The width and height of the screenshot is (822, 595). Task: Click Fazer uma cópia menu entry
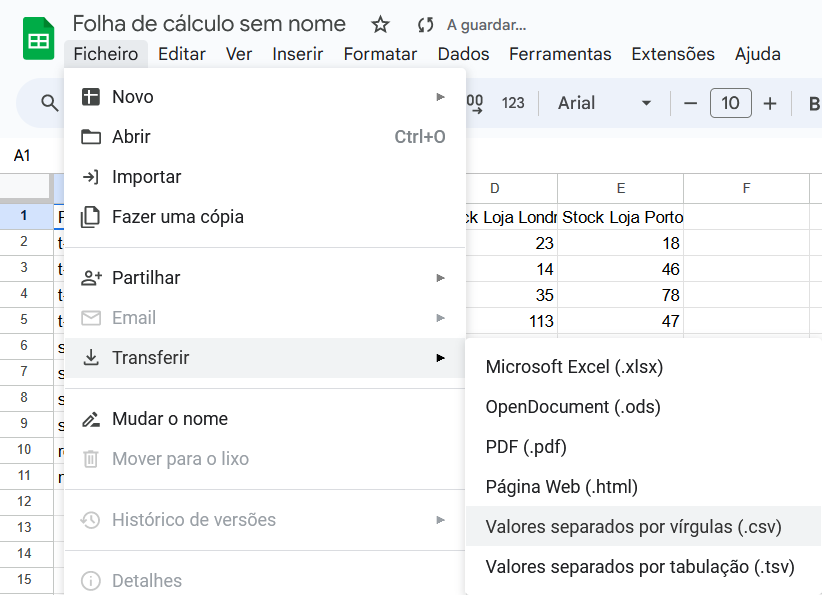pos(177,217)
